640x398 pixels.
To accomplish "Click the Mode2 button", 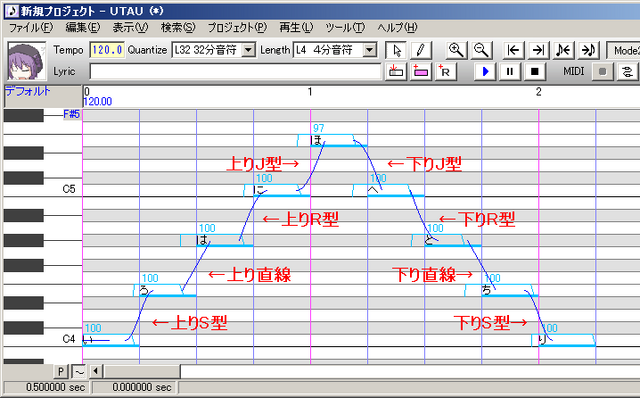I will click(623, 51).
